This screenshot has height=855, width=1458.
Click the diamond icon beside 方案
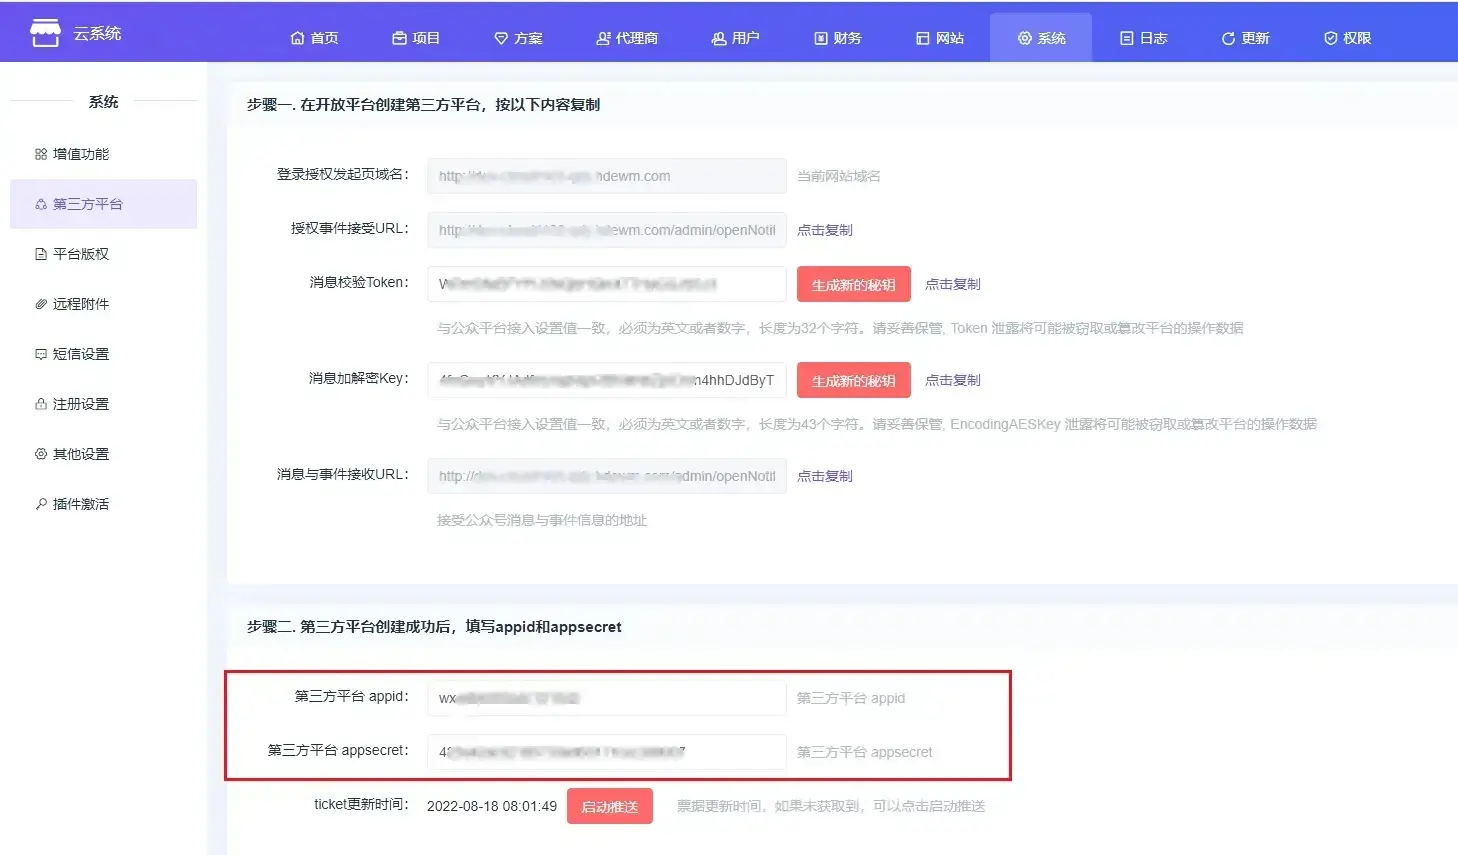(x=501, y=38)
